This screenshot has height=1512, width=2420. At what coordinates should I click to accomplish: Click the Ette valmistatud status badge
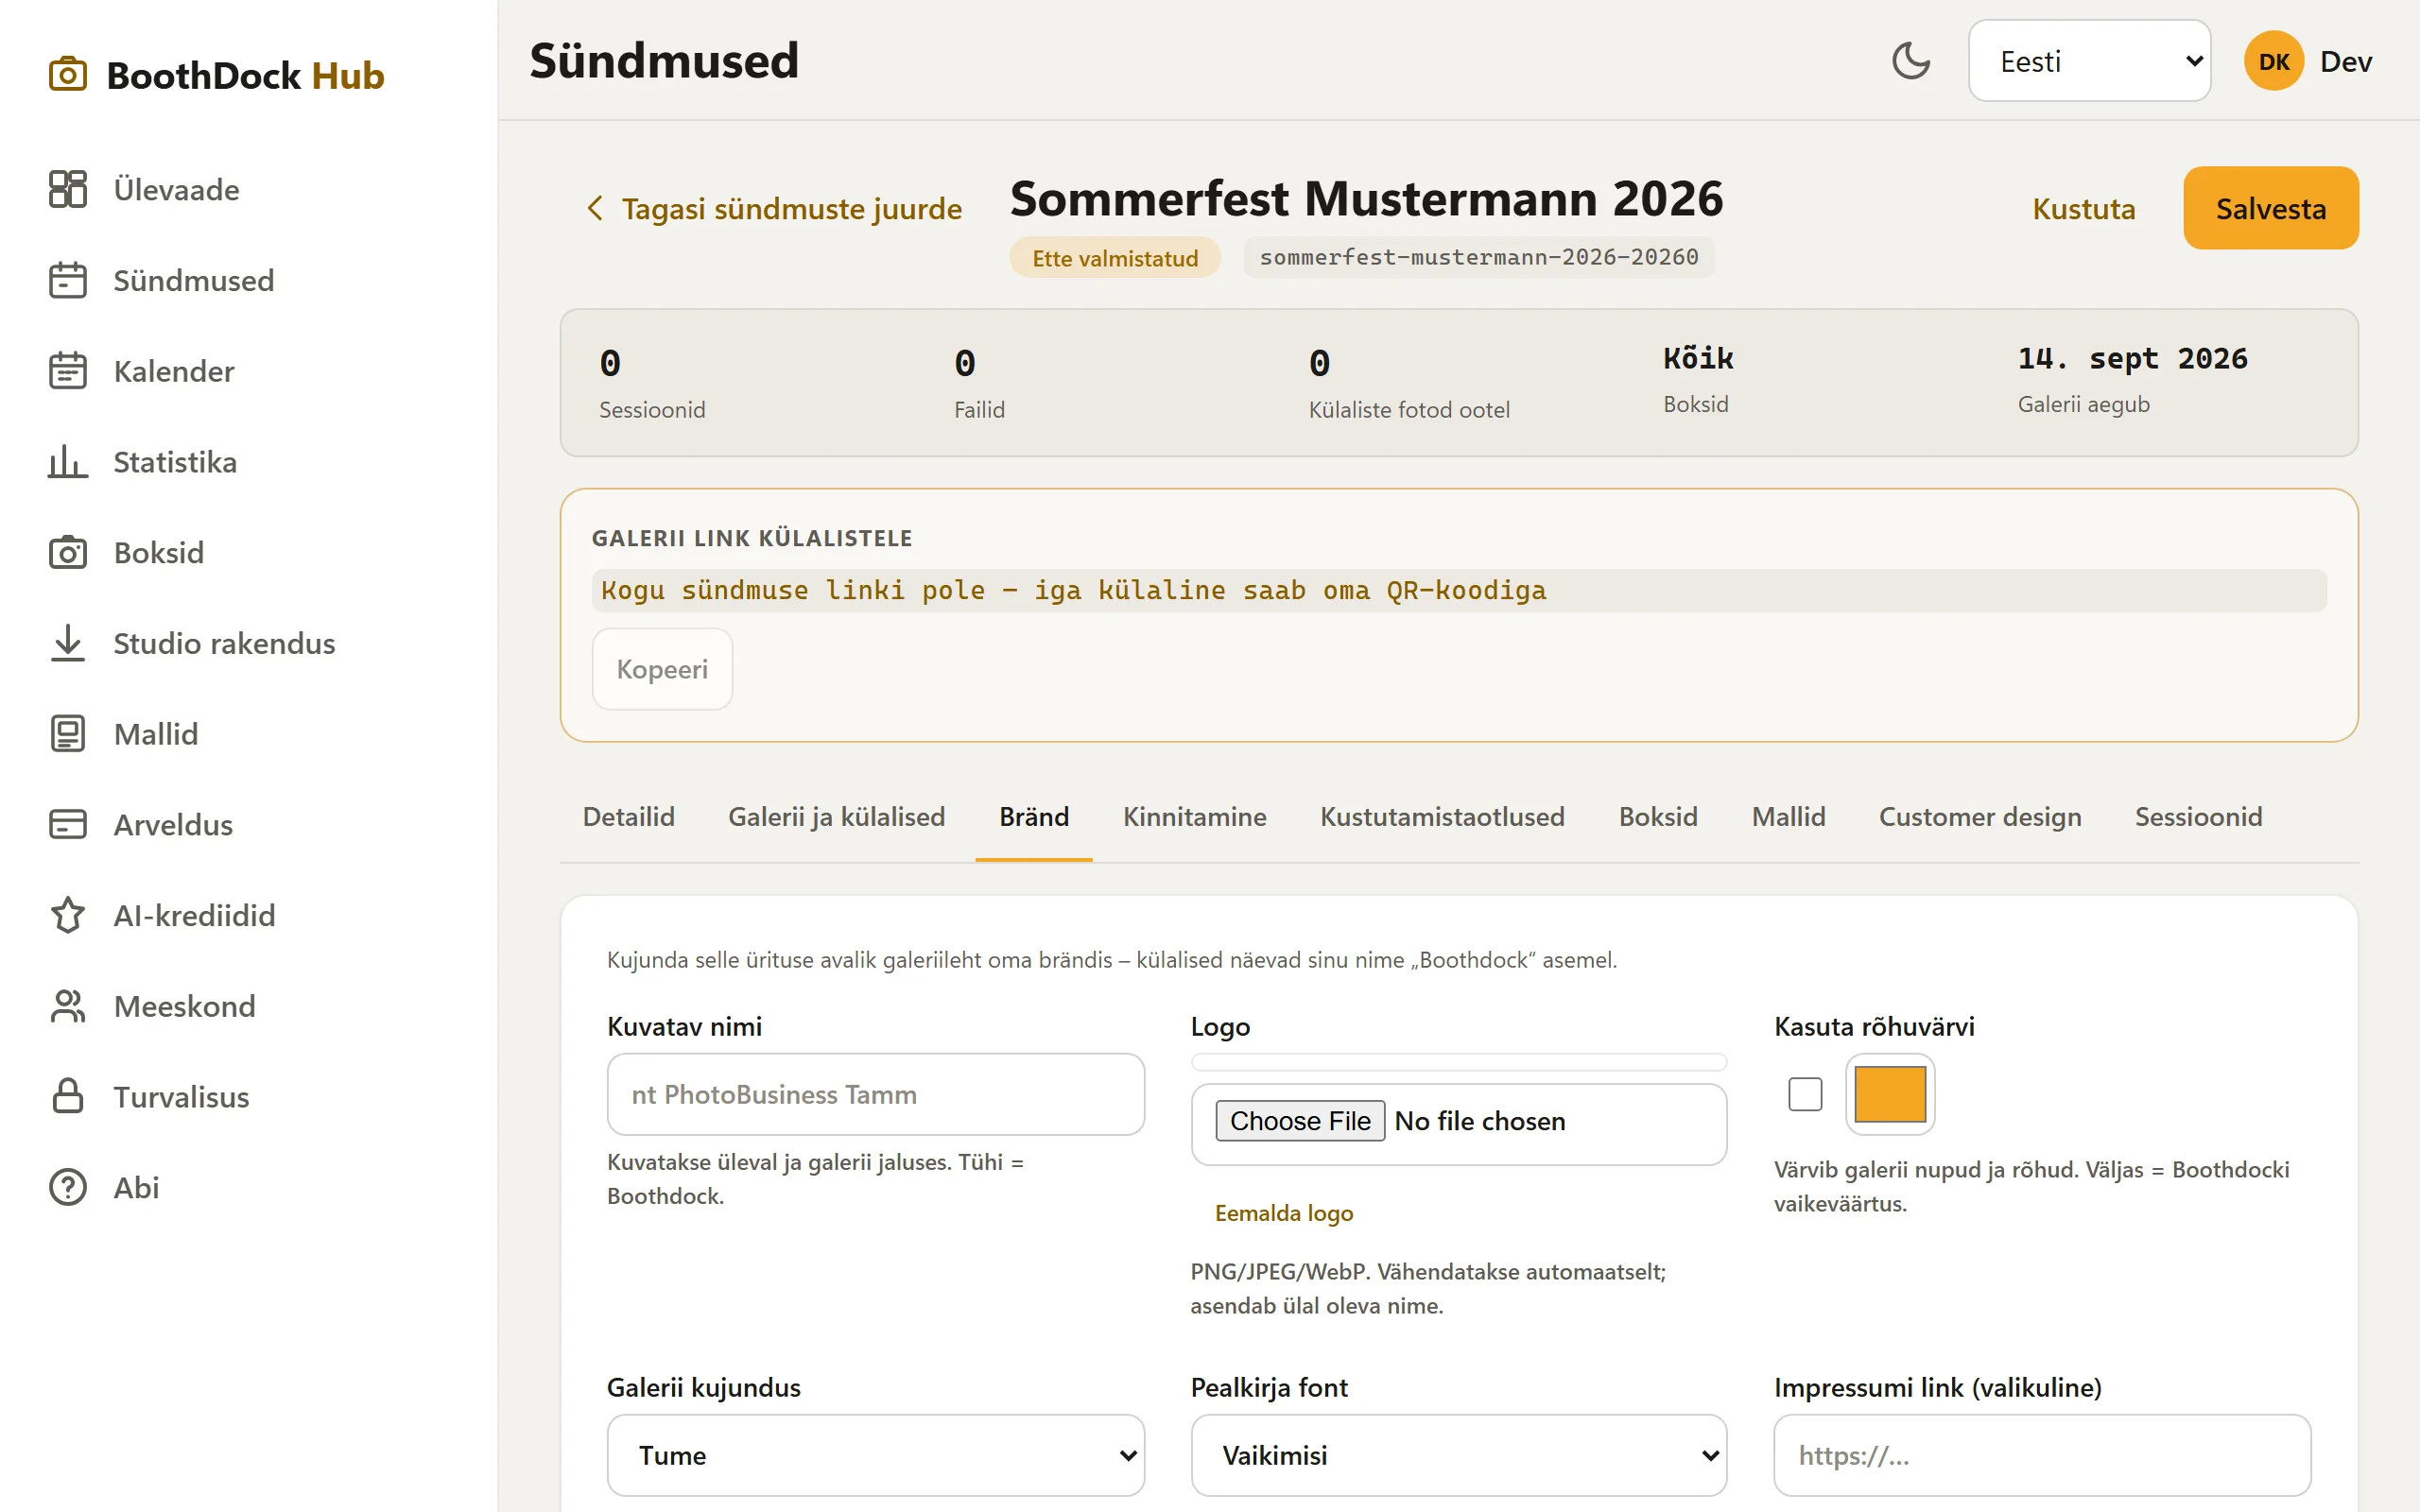(1115, 257)
